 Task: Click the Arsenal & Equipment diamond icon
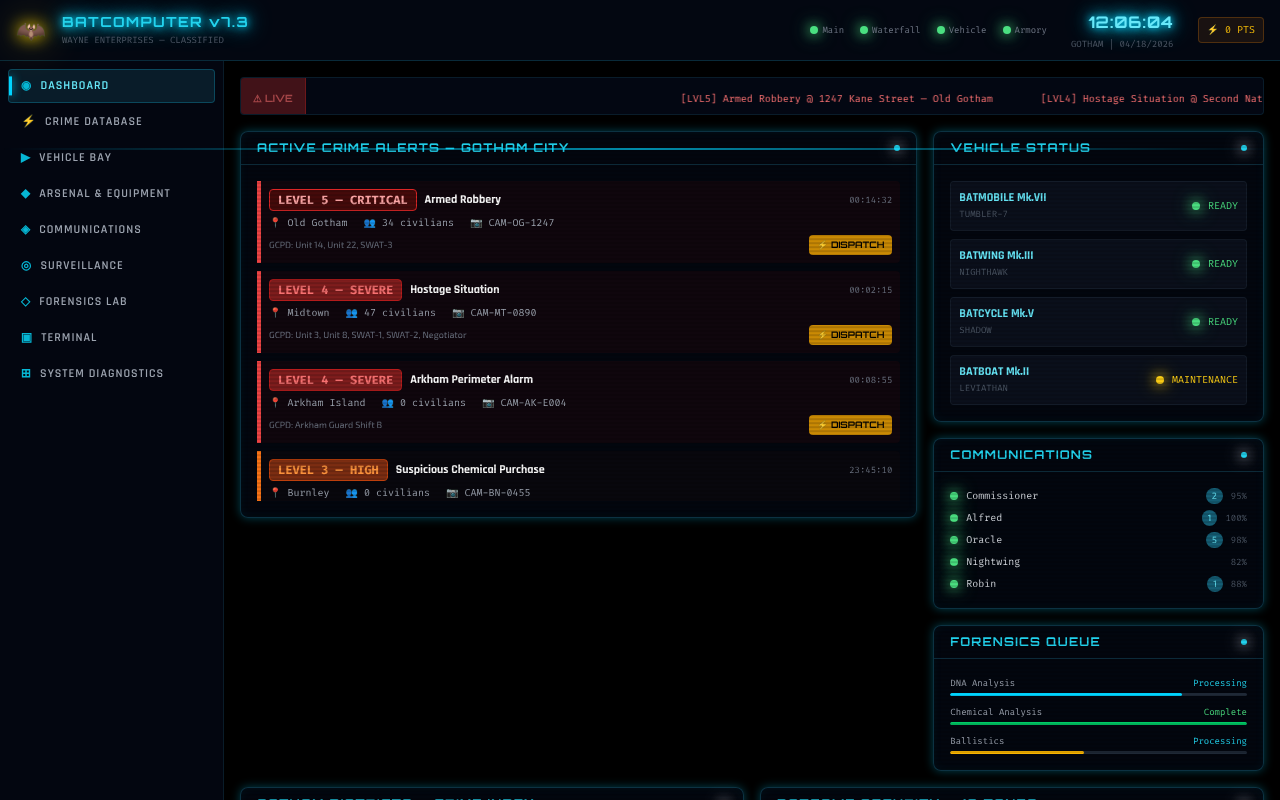25,193
